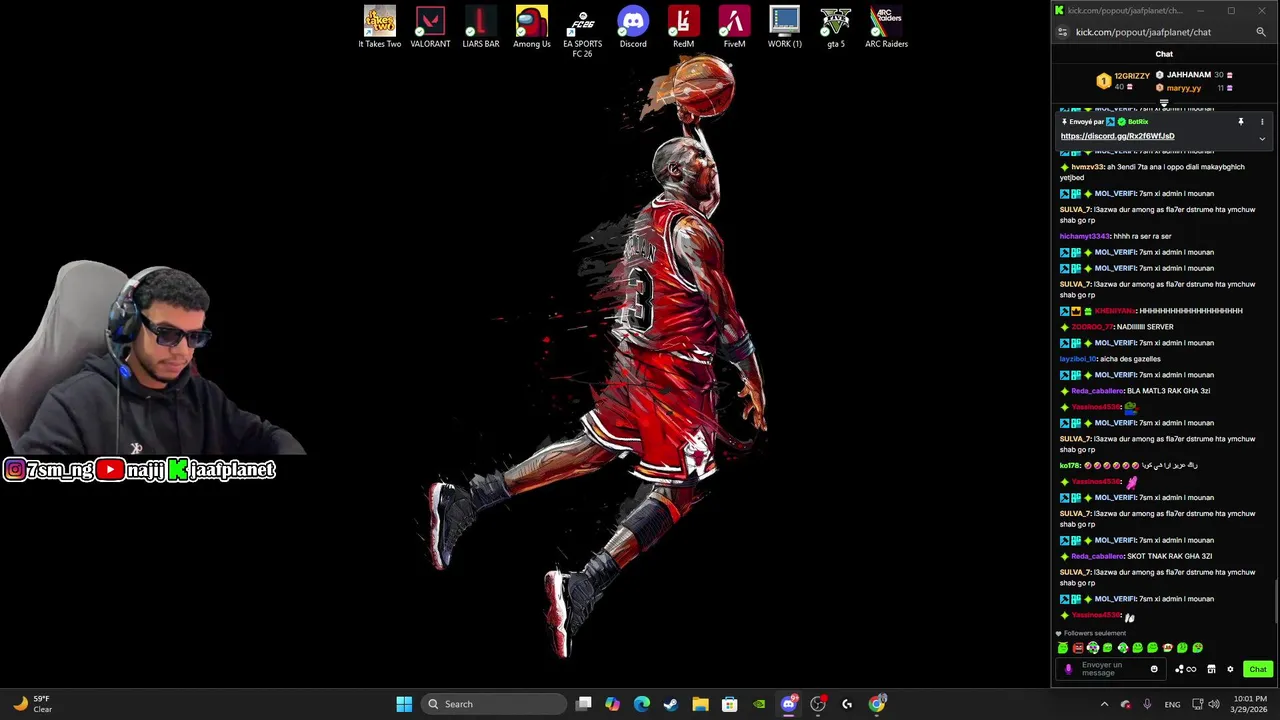Screen dimensions: 1280x720
Task: Open volume control in system tray
Action: tap(1213, 704)
